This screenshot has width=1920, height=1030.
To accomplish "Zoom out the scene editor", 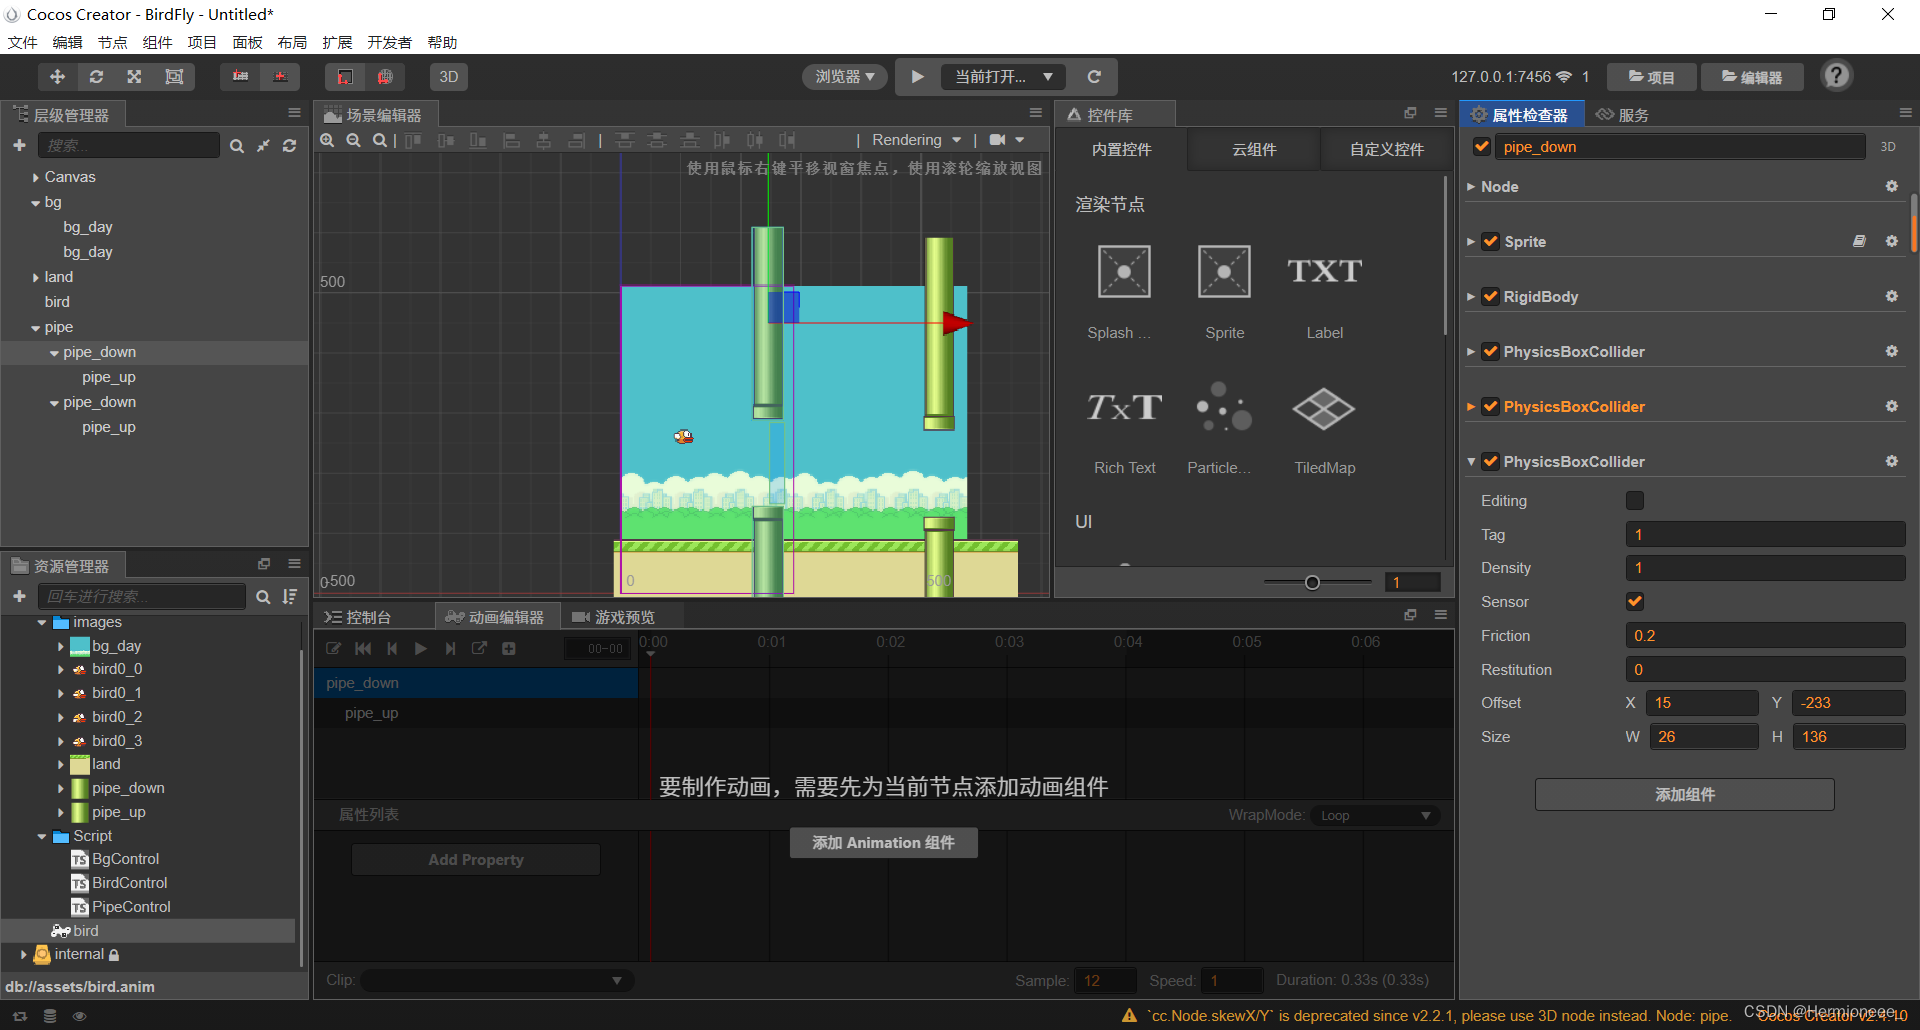I will [353, 141].
